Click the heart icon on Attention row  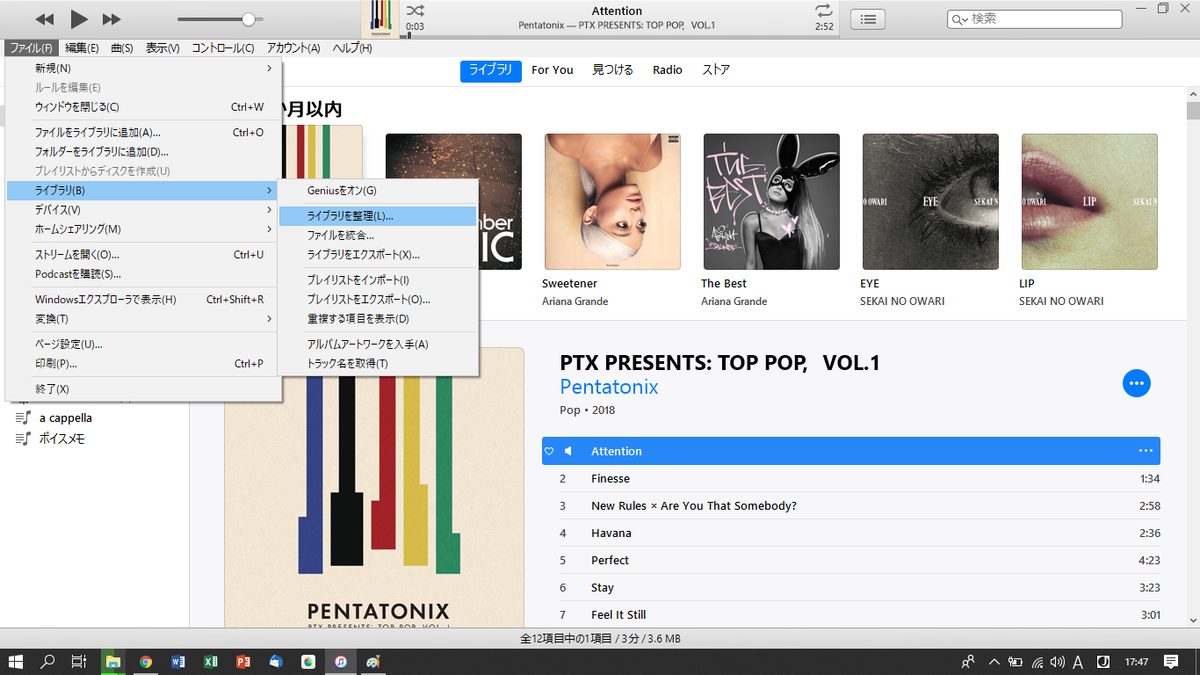[x=549, y=451]
